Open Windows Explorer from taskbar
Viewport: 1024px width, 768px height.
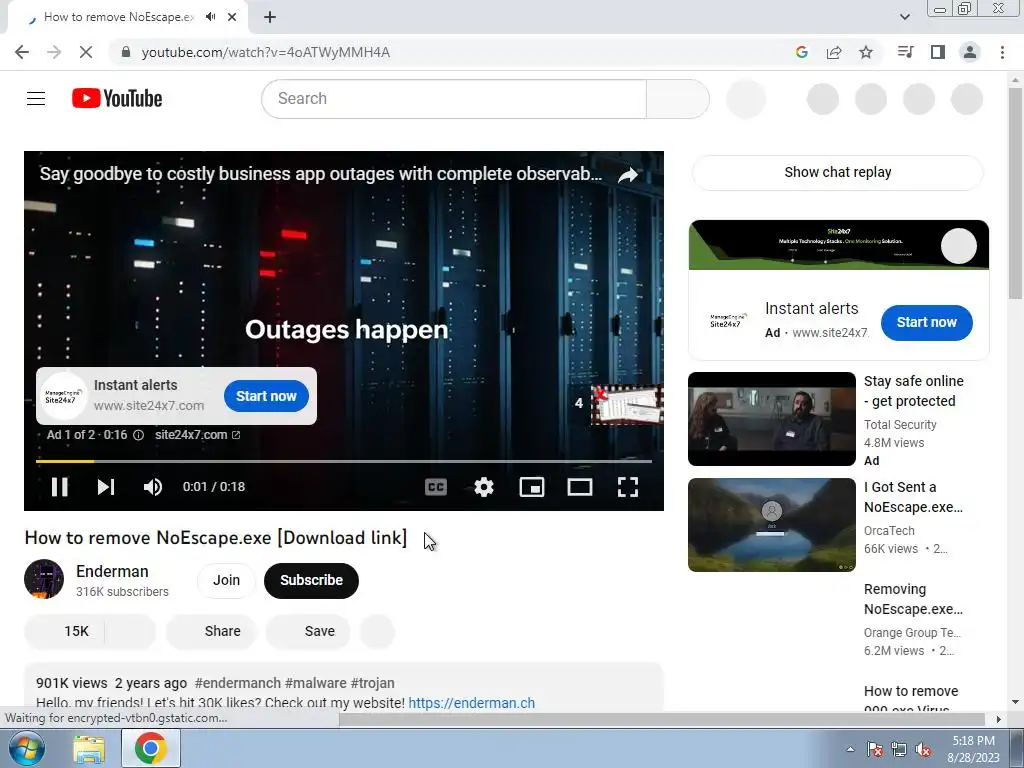tap(89, 749)
